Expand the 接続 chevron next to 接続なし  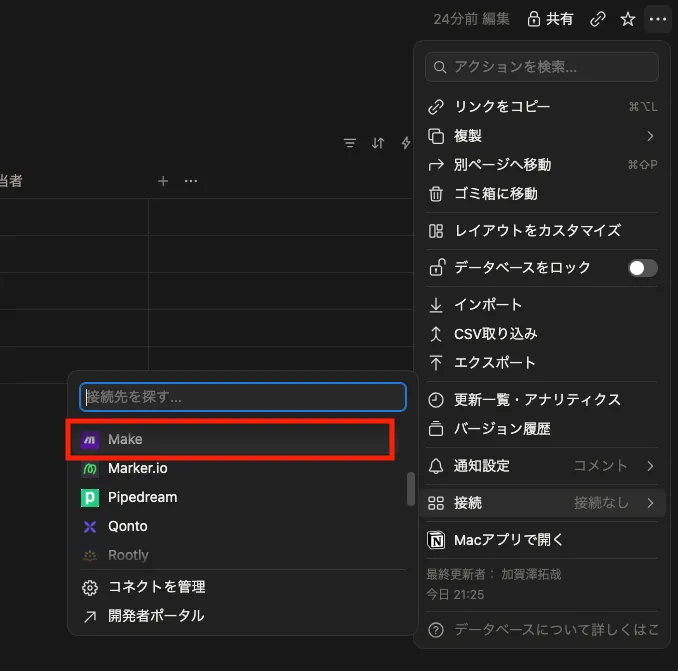click(x=650, y=503)
